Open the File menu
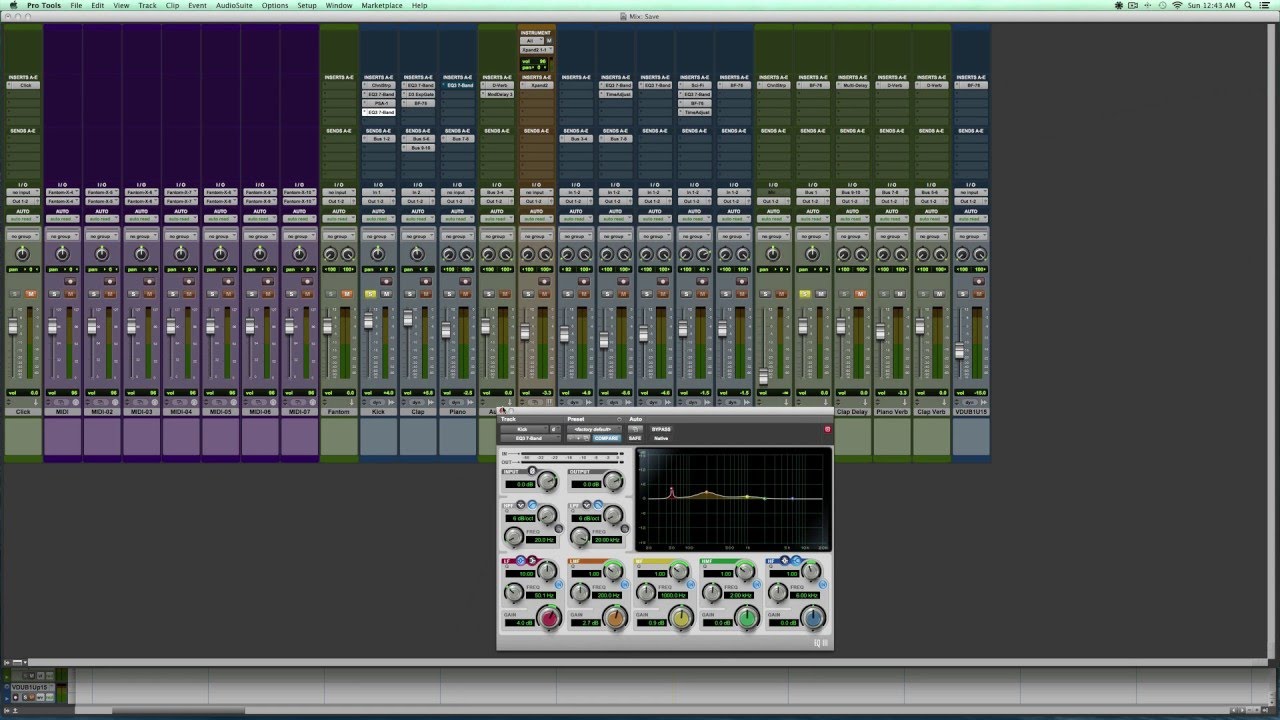The image size is (1280, 720). [76, 5]
